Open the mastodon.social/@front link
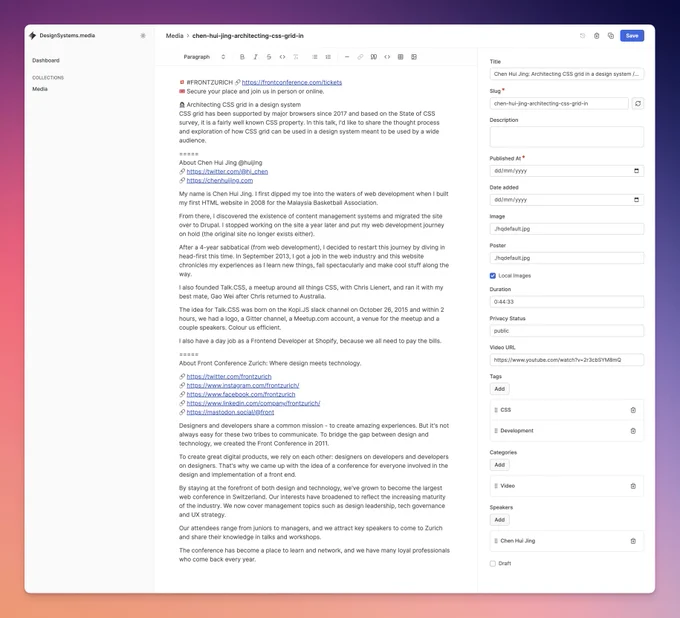680x618 pixels. [x=230, y=412]
